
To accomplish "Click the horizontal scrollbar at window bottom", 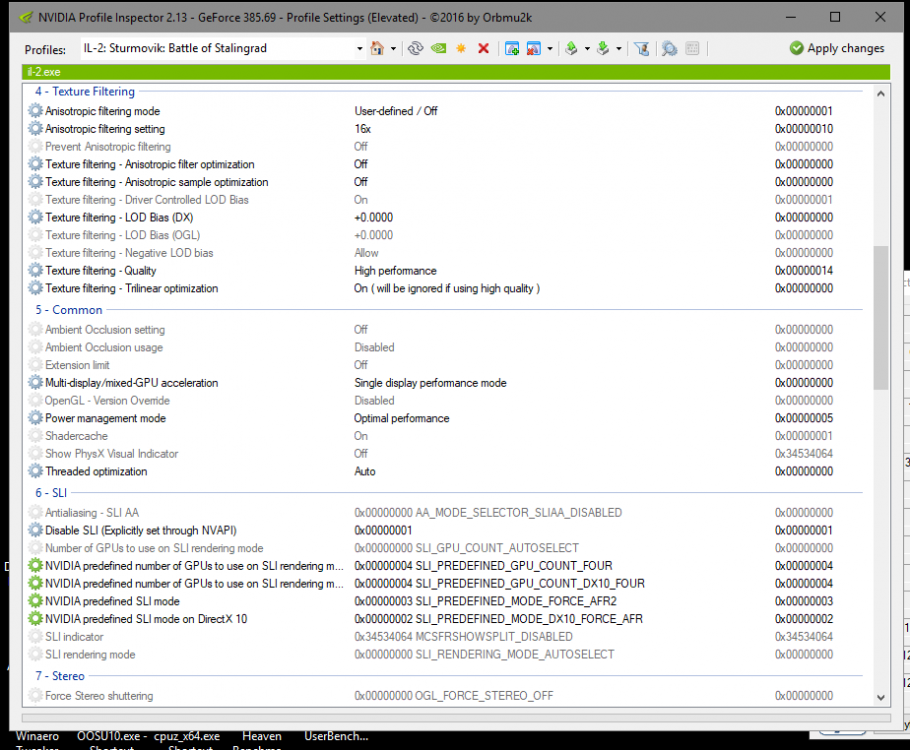I will pos(456,718).
